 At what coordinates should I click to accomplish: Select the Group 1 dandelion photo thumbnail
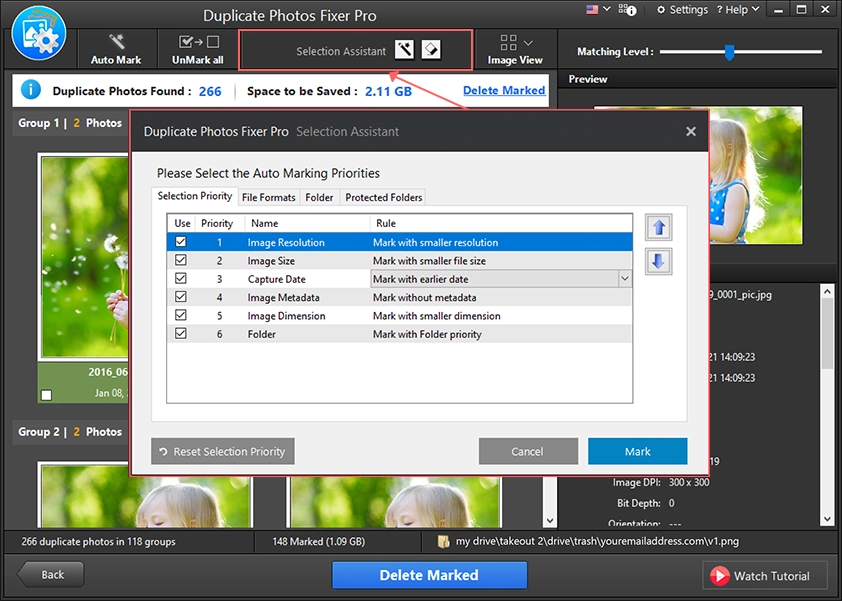[84, 257]
